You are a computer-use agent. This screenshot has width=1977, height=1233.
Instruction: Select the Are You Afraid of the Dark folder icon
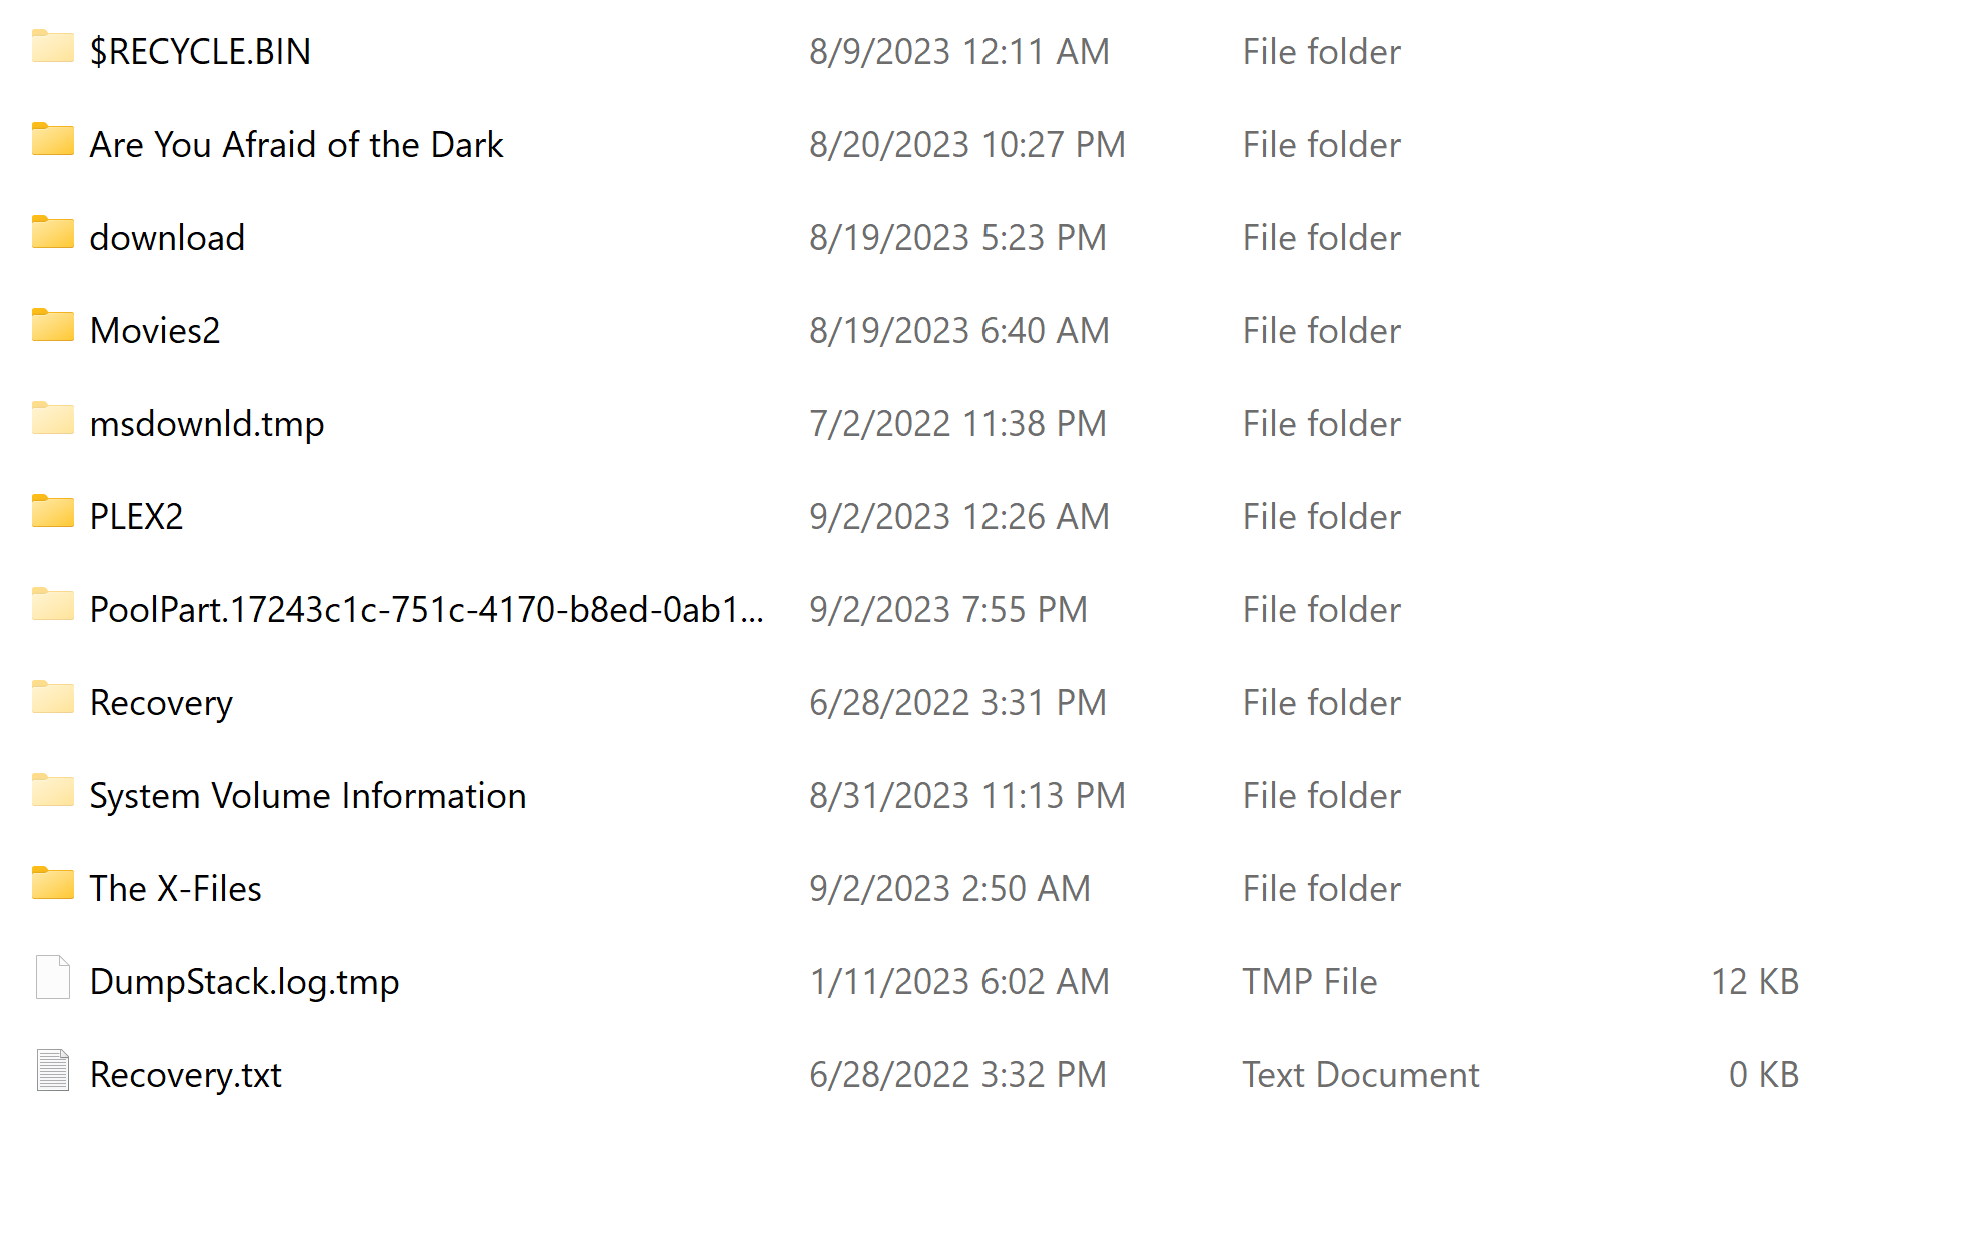click(52, 141)
